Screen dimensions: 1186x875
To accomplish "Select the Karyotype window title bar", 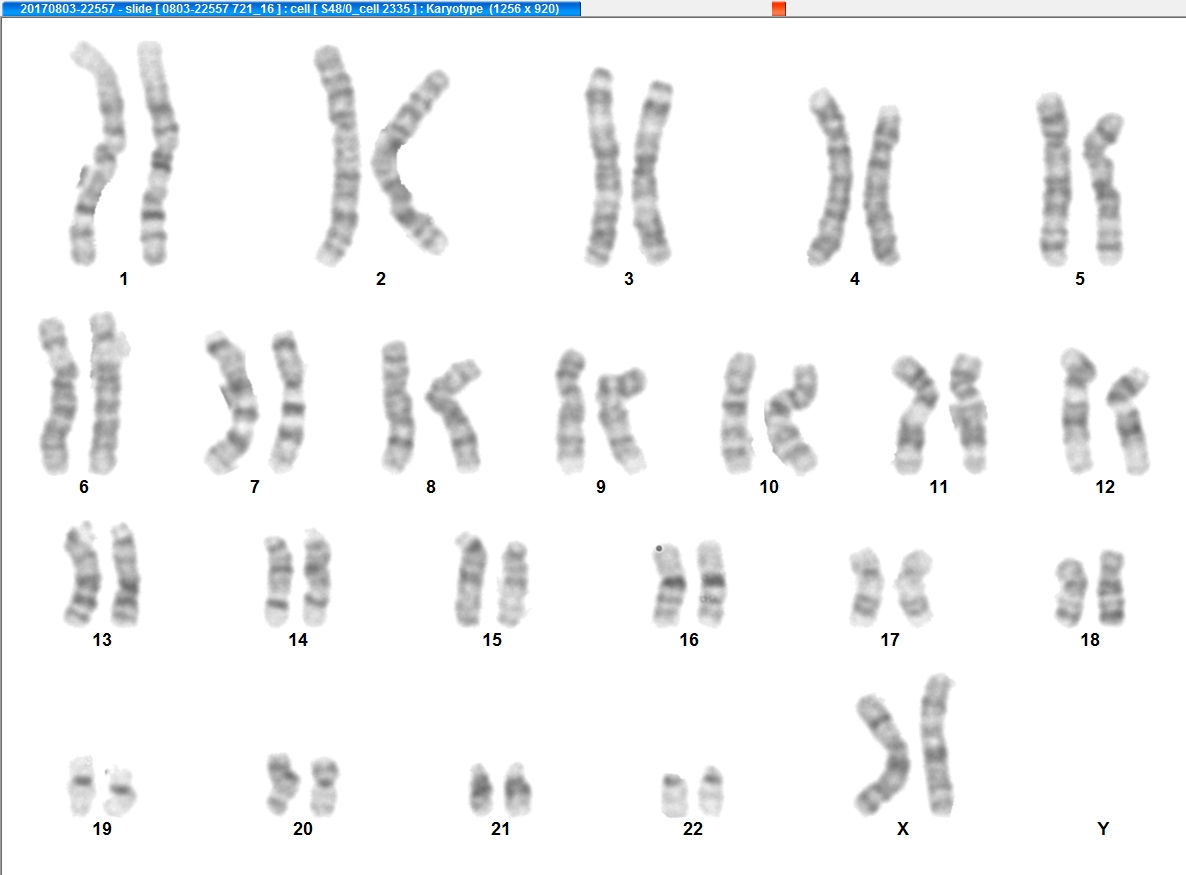I will tap(290, 8).
